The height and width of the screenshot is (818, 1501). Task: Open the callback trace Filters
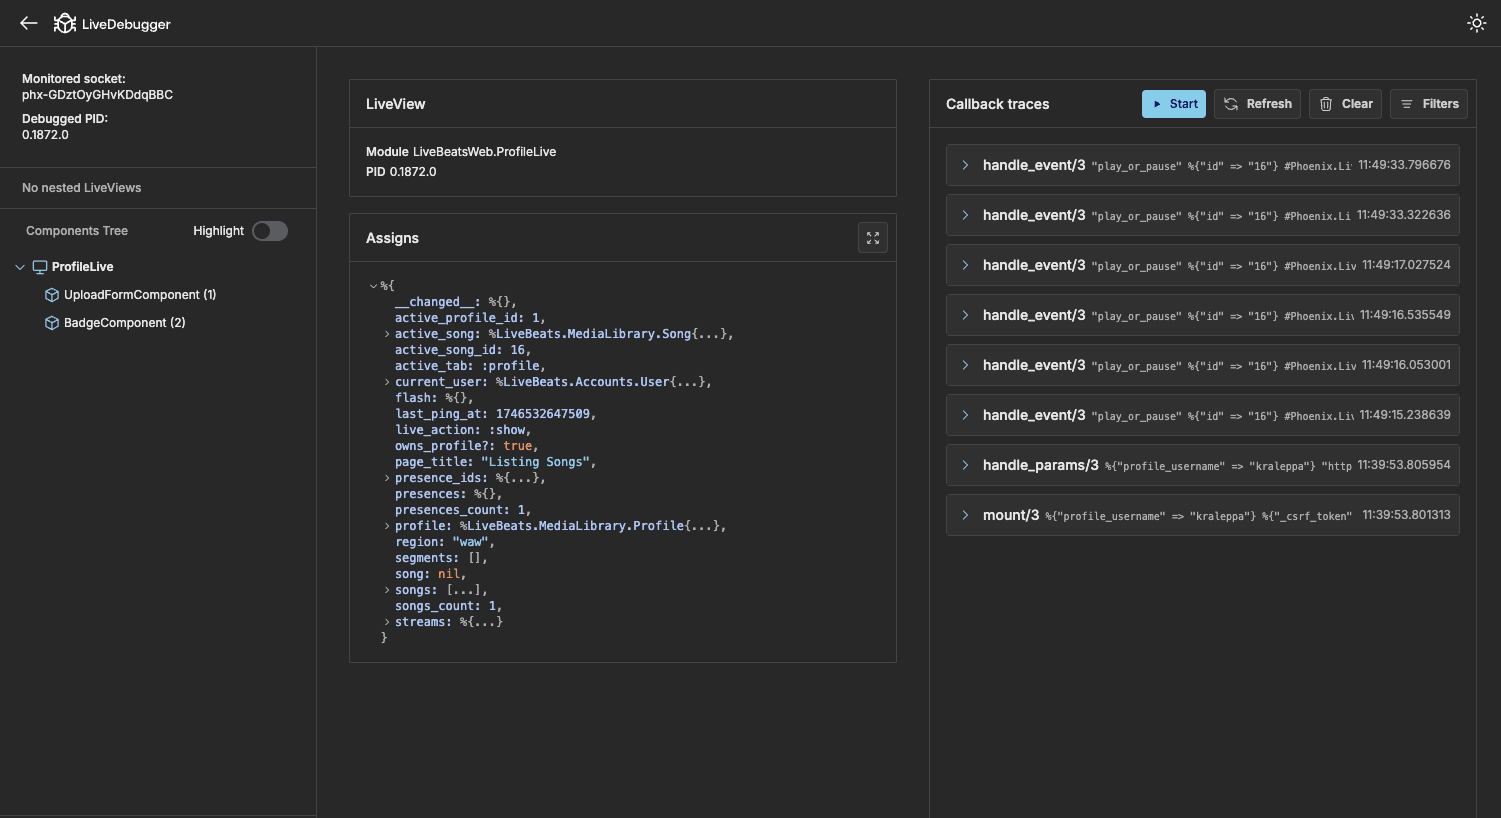[1428, 104]
